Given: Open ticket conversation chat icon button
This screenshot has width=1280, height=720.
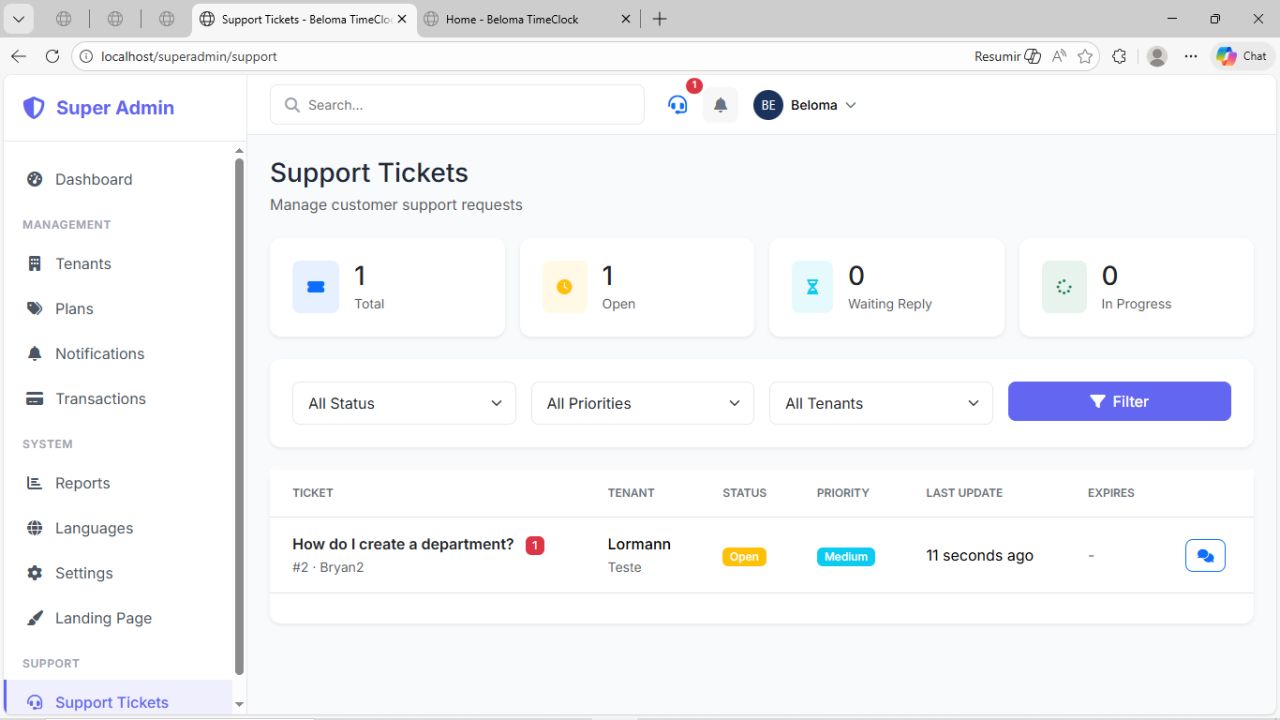Looking at the screenshot, I should coord(1205,556).
